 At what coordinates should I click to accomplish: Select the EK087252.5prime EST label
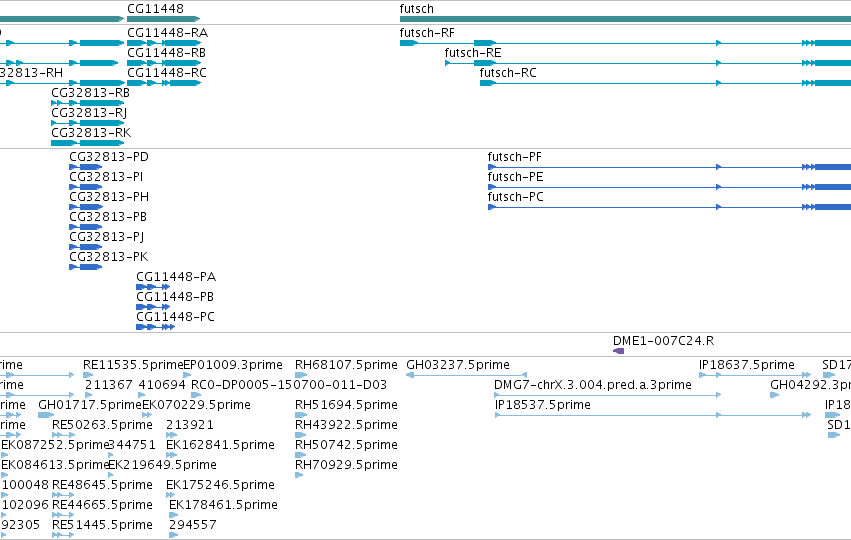point(56,445)
